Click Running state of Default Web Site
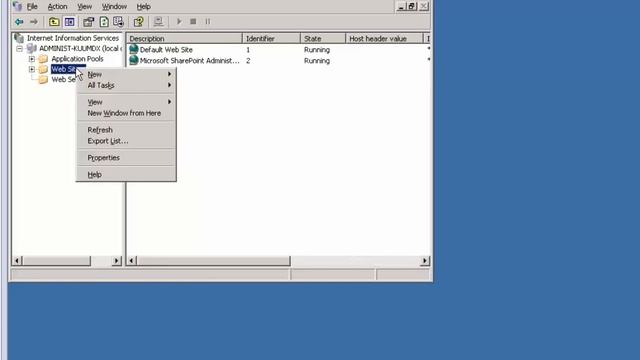This screenshot has width=640, height=360. [317, 50]
